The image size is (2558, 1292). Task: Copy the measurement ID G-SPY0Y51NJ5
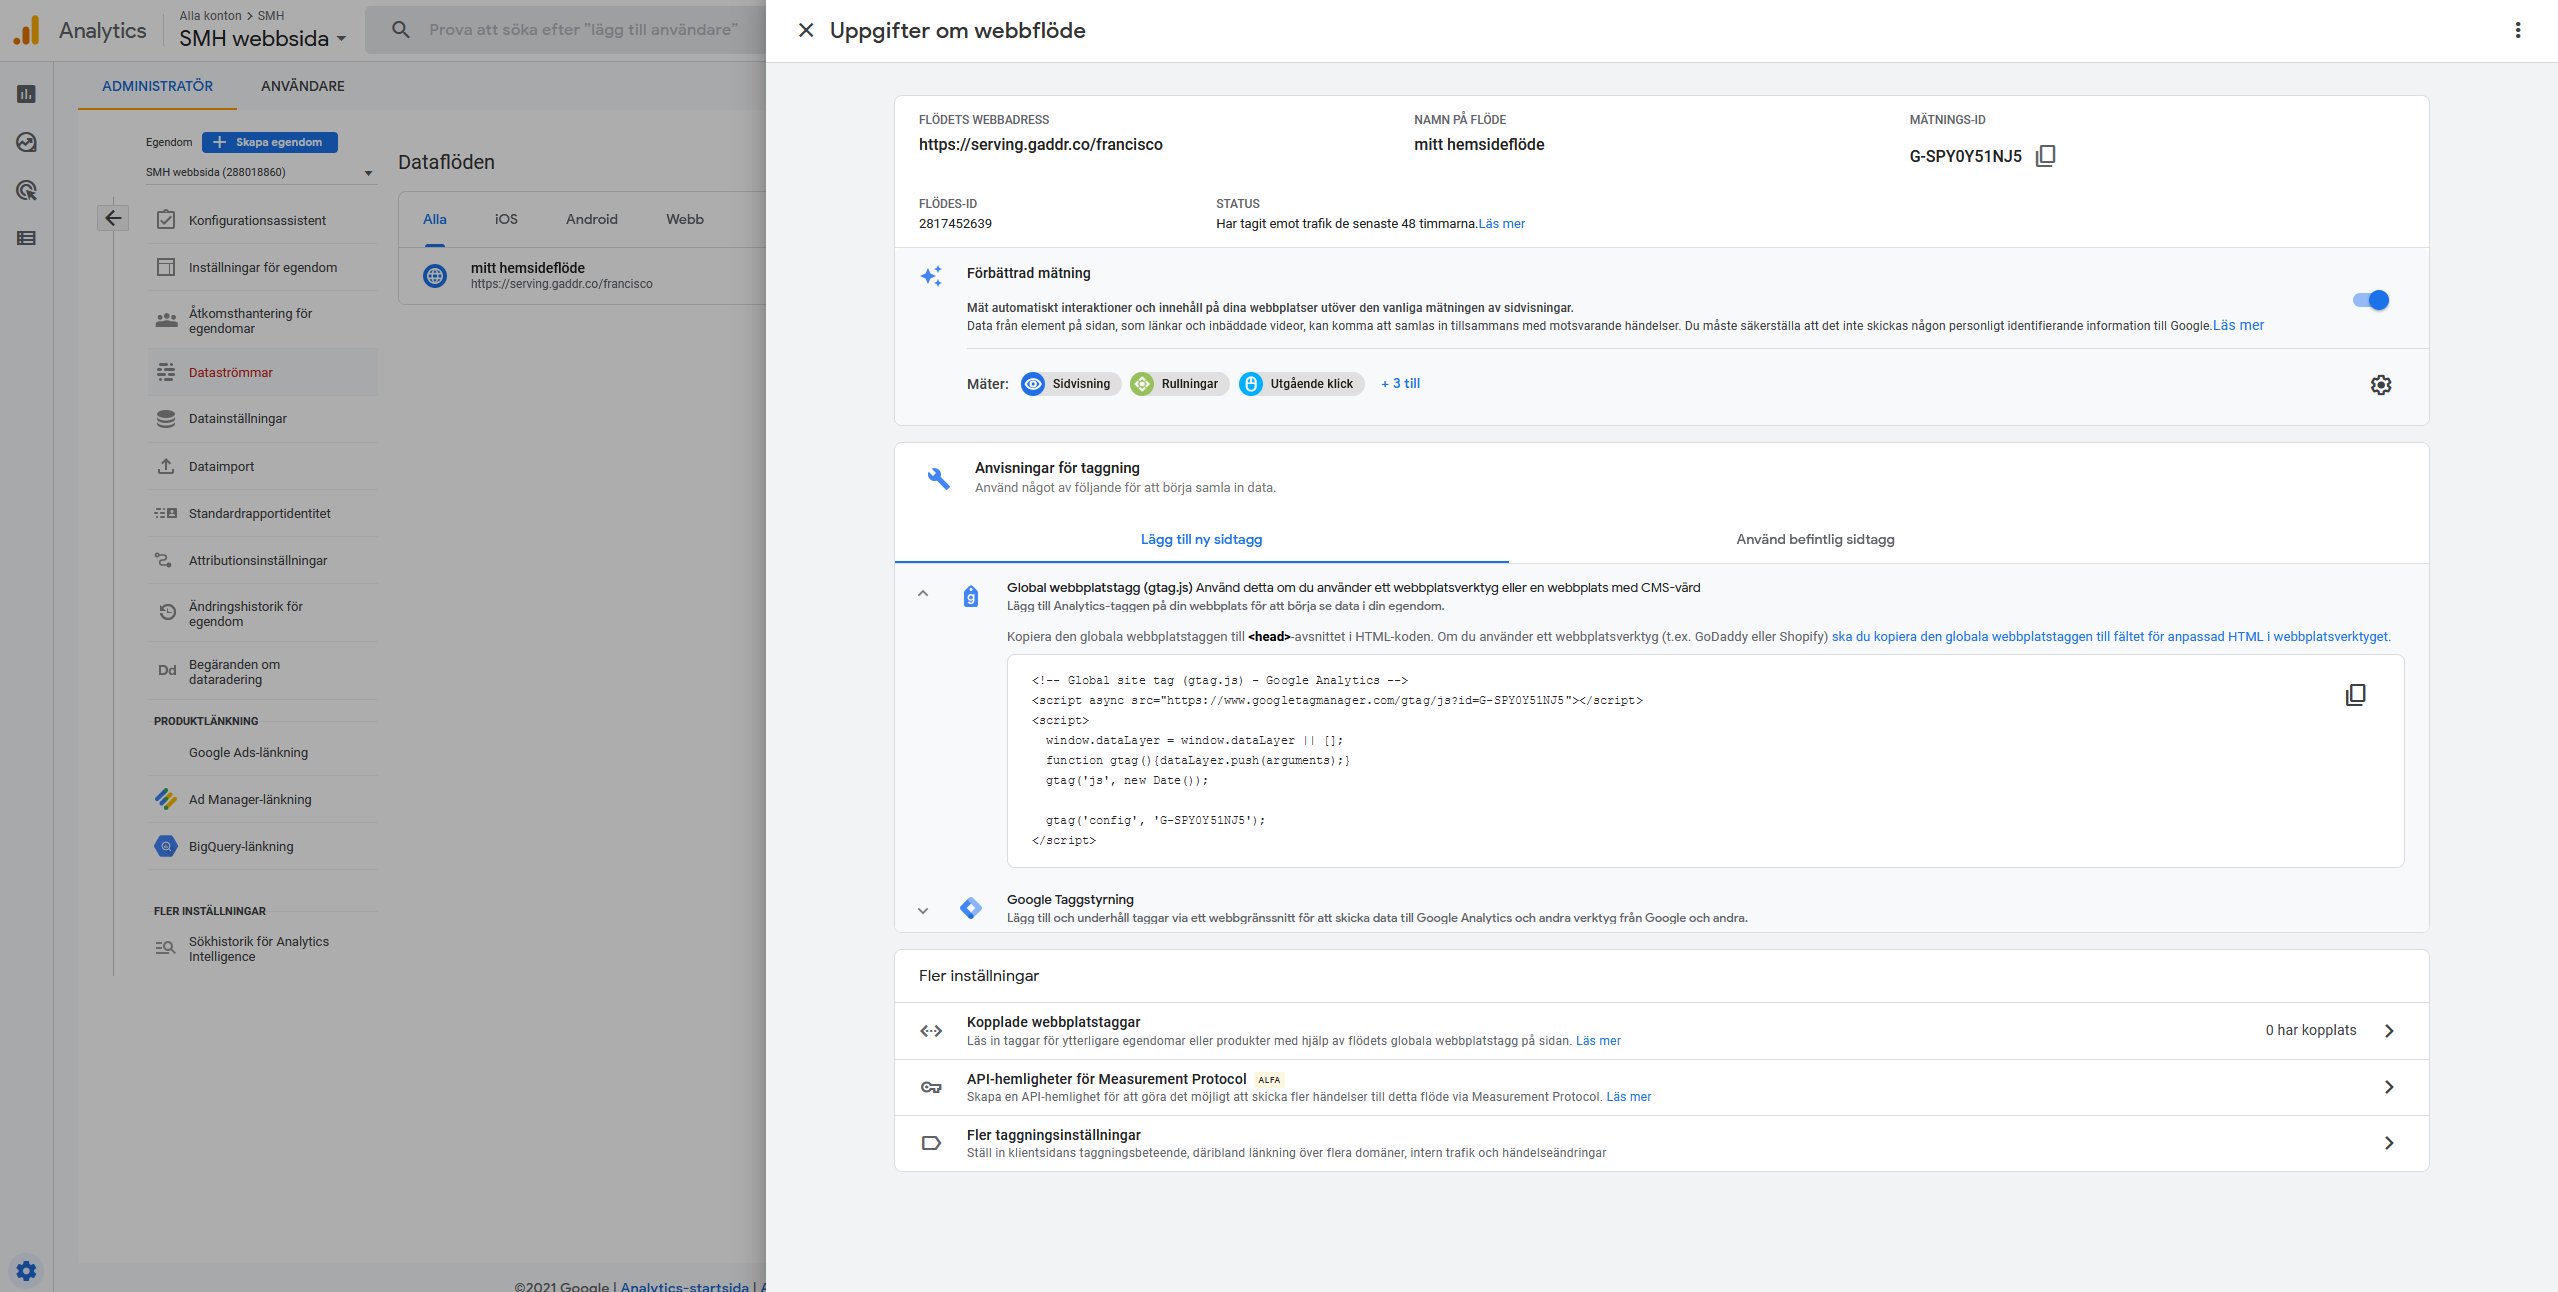(2045, 156)
